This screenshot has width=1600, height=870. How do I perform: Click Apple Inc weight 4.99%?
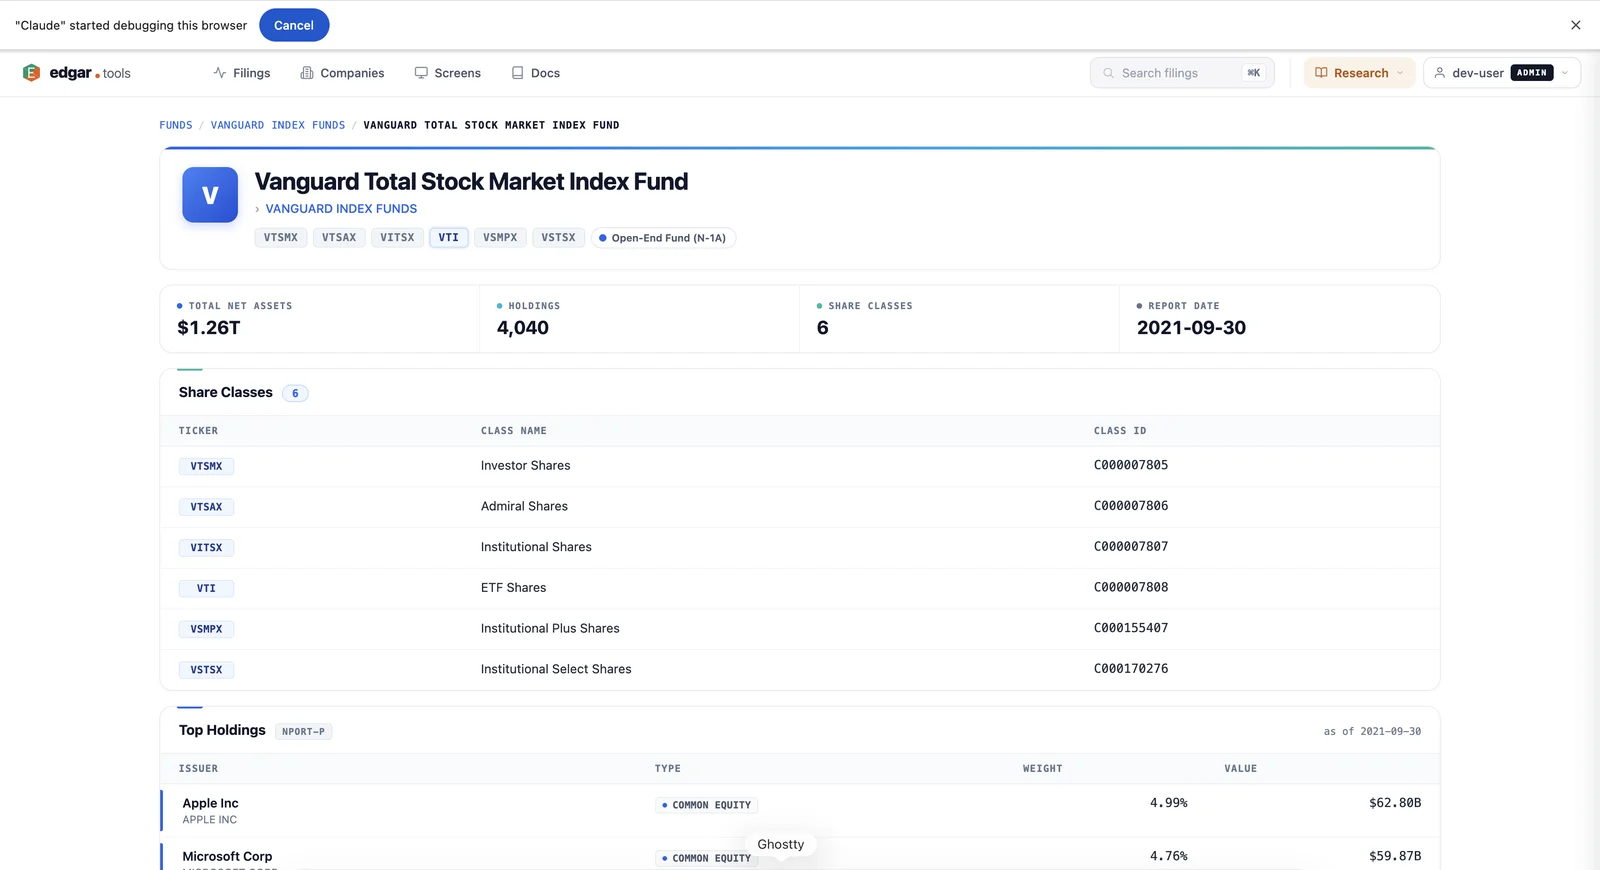pos(1168,803)
